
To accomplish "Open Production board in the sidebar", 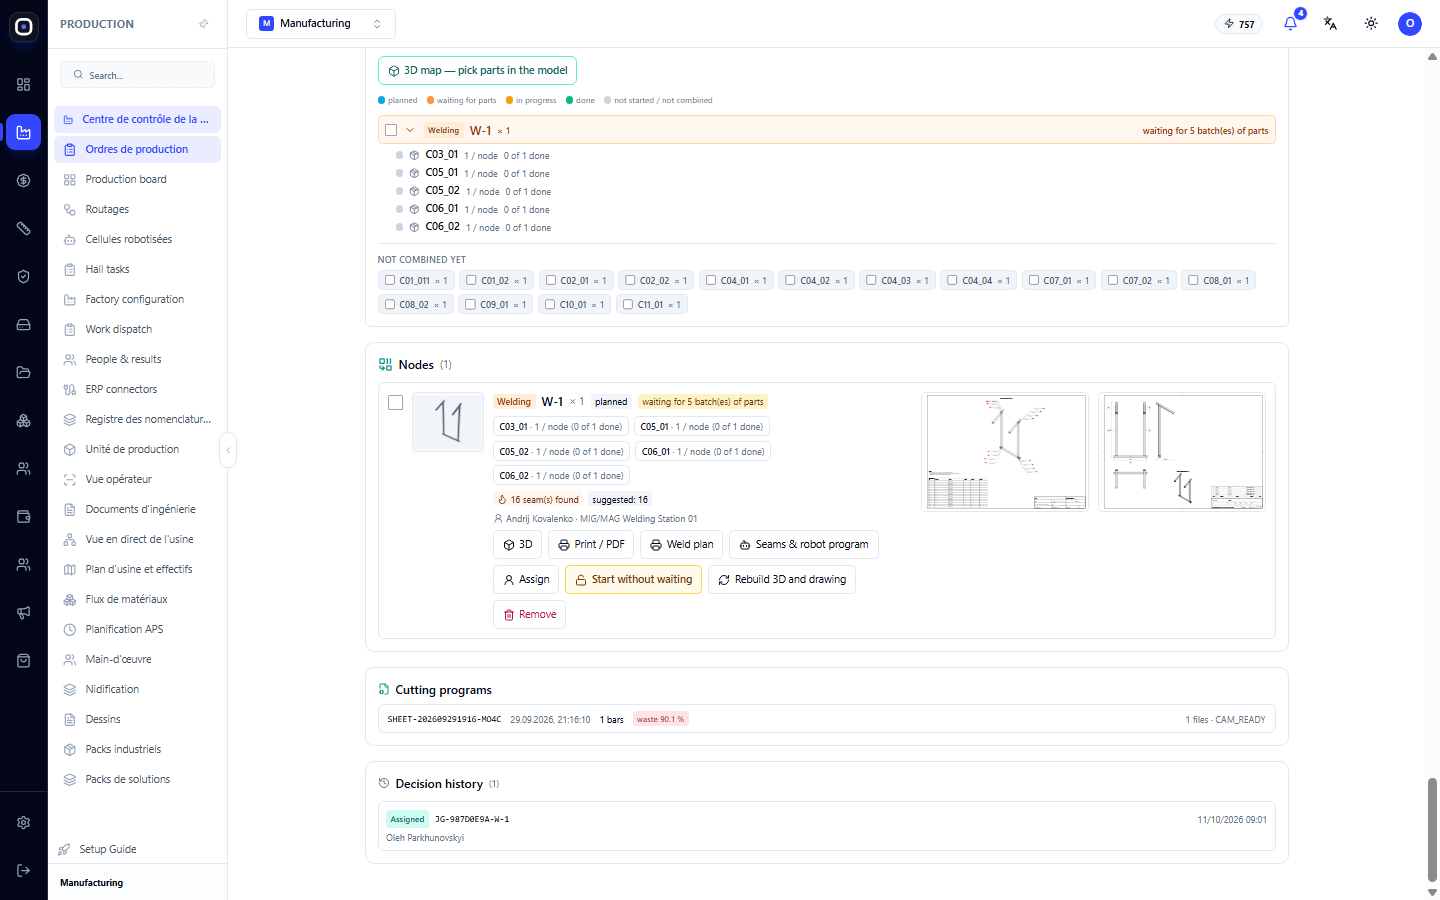I will (x=137, y=179).
